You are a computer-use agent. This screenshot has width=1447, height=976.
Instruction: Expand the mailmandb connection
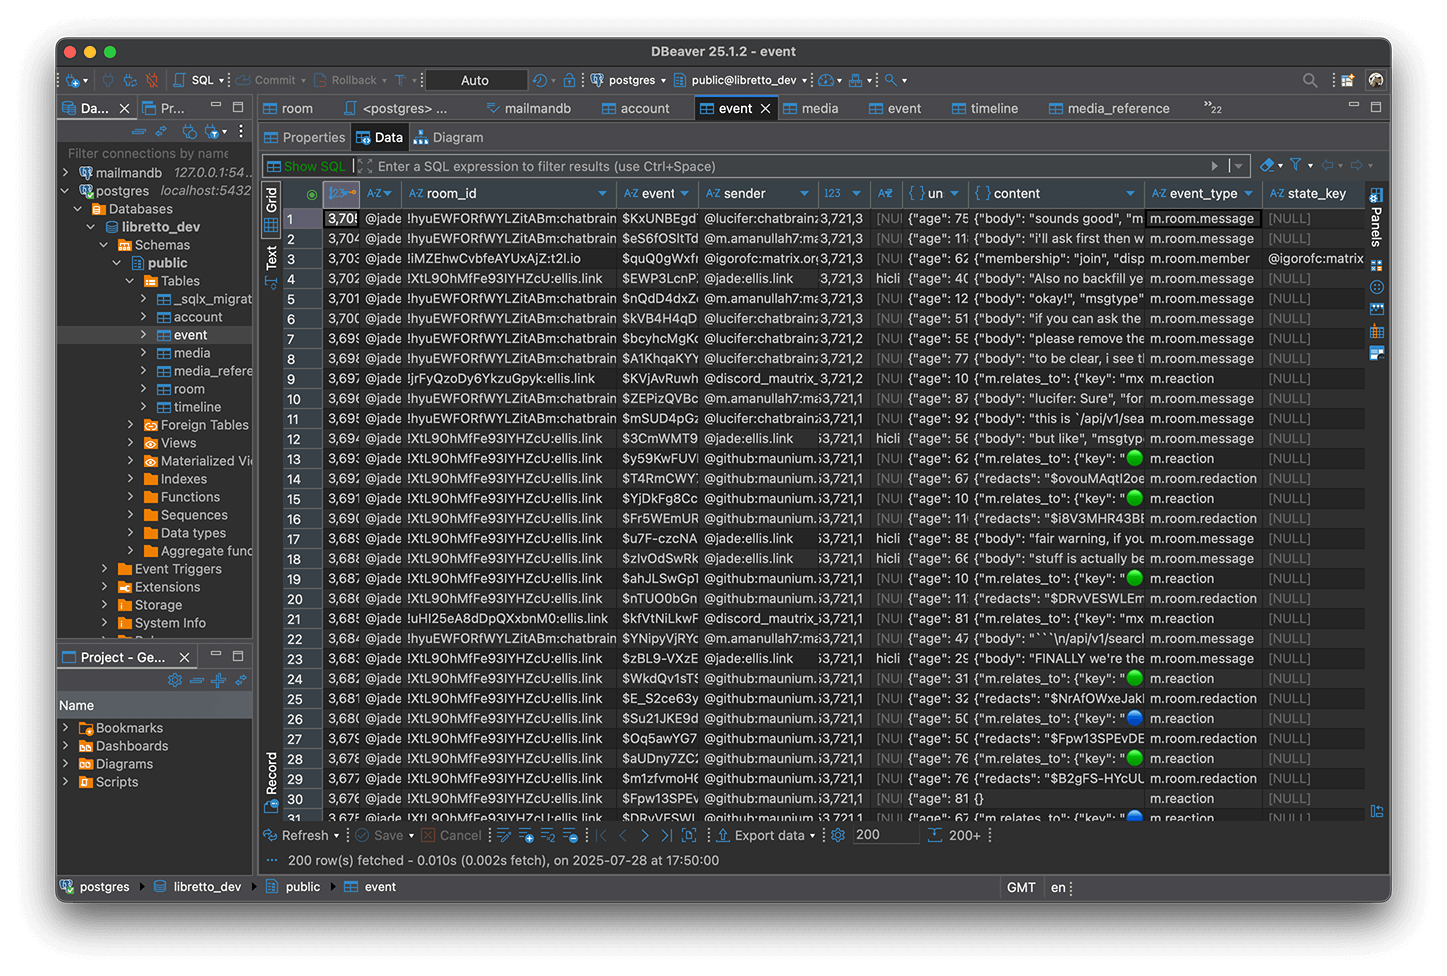click(x=66, y=173)
